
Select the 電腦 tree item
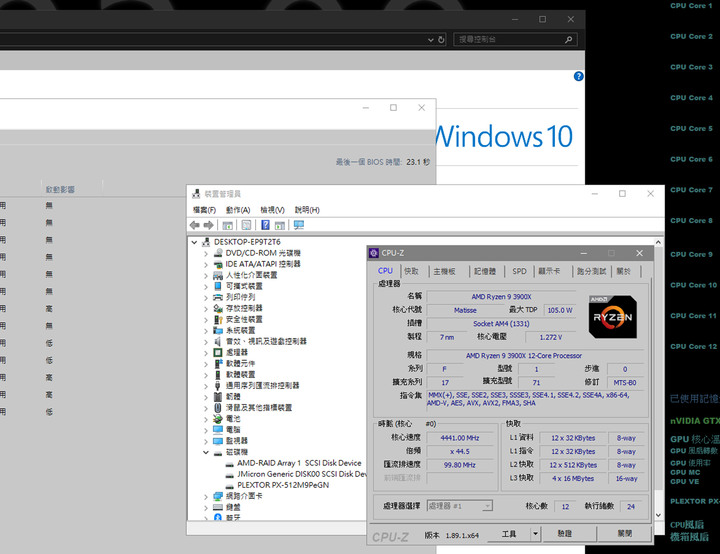(233, 430)
